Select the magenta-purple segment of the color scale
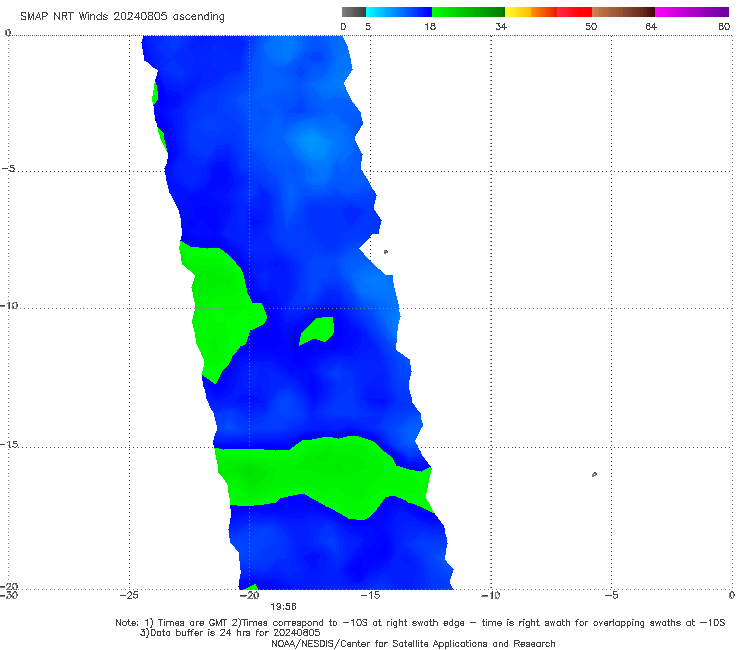Screen dimensions: 740x650 [x=692, y=12]
